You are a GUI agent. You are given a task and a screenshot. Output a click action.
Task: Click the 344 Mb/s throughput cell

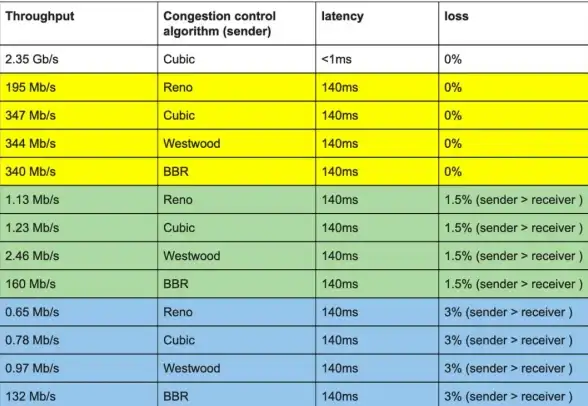tap(79, 144)
